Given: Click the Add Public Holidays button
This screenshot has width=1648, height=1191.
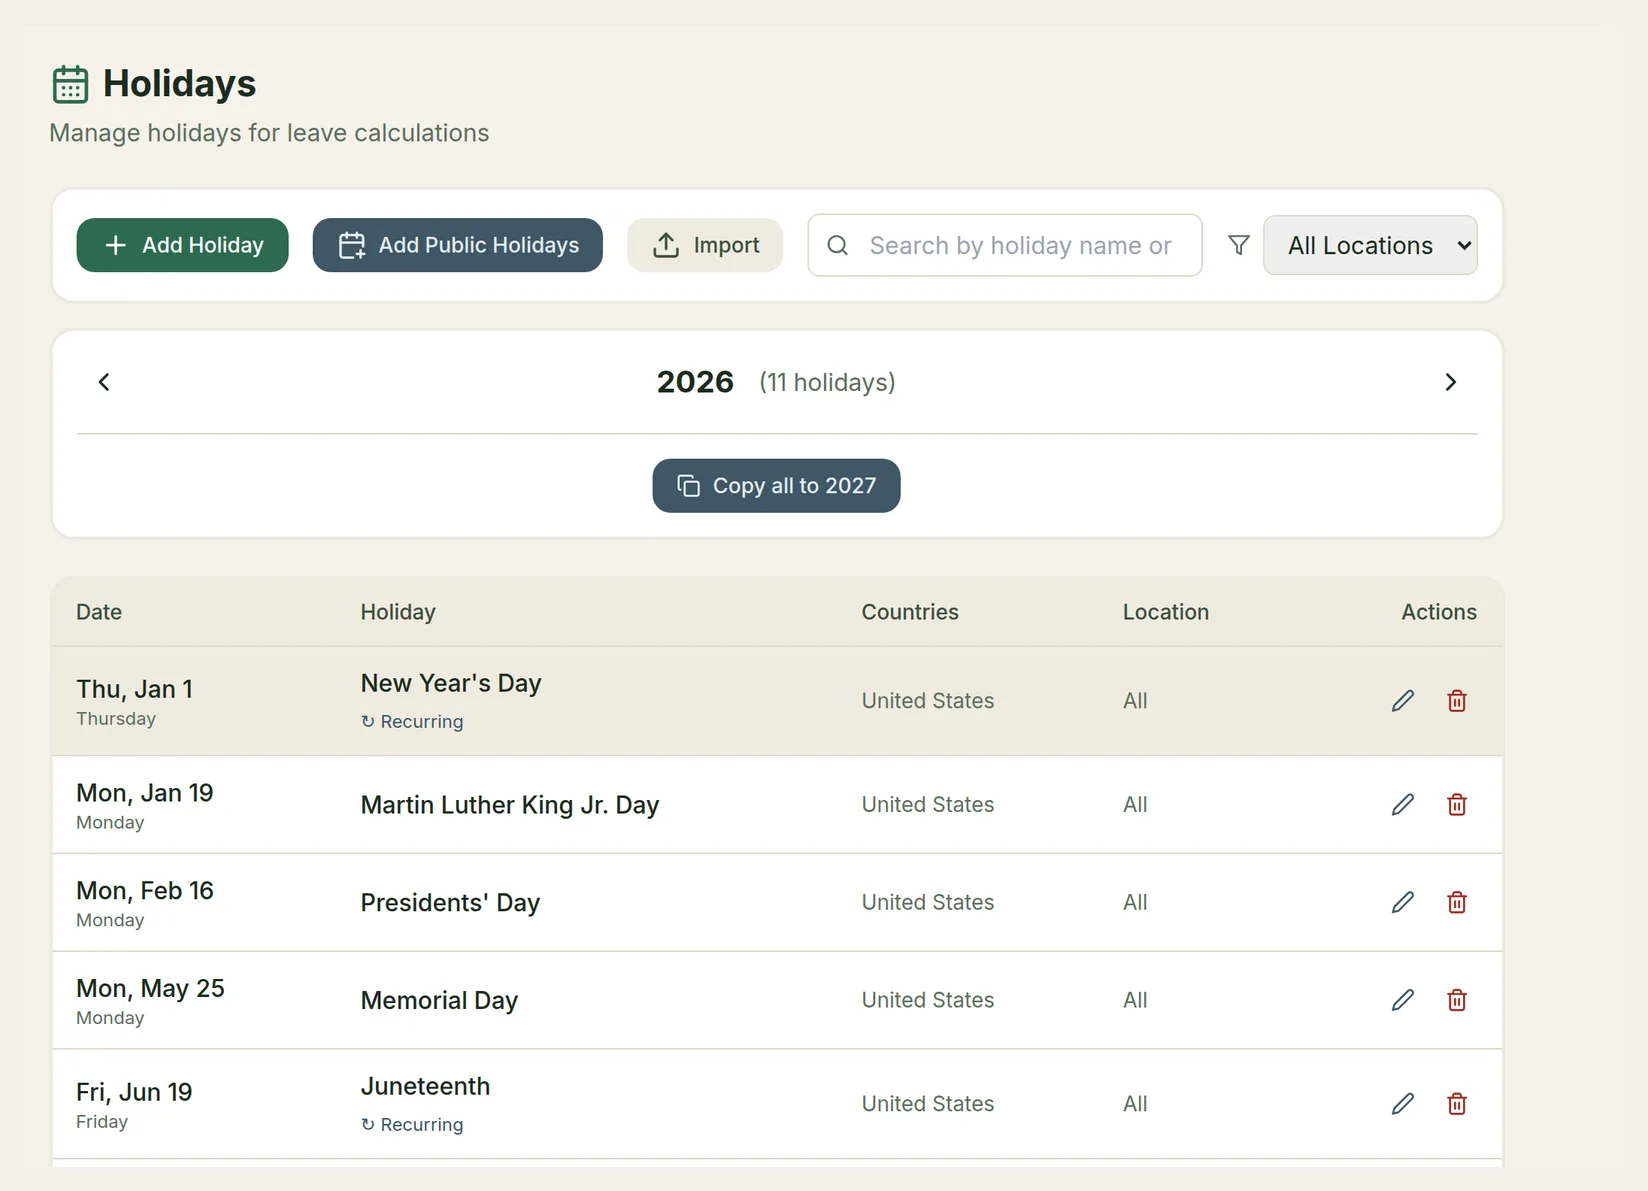Looking at the screenshot, I should pyautogui.click(x=458, y=245).
